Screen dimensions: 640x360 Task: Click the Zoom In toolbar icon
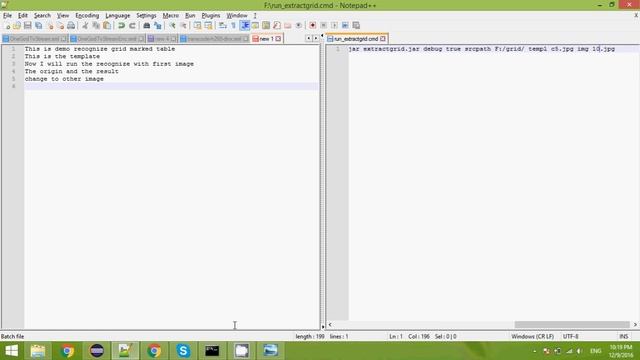(x=172, y=26)
